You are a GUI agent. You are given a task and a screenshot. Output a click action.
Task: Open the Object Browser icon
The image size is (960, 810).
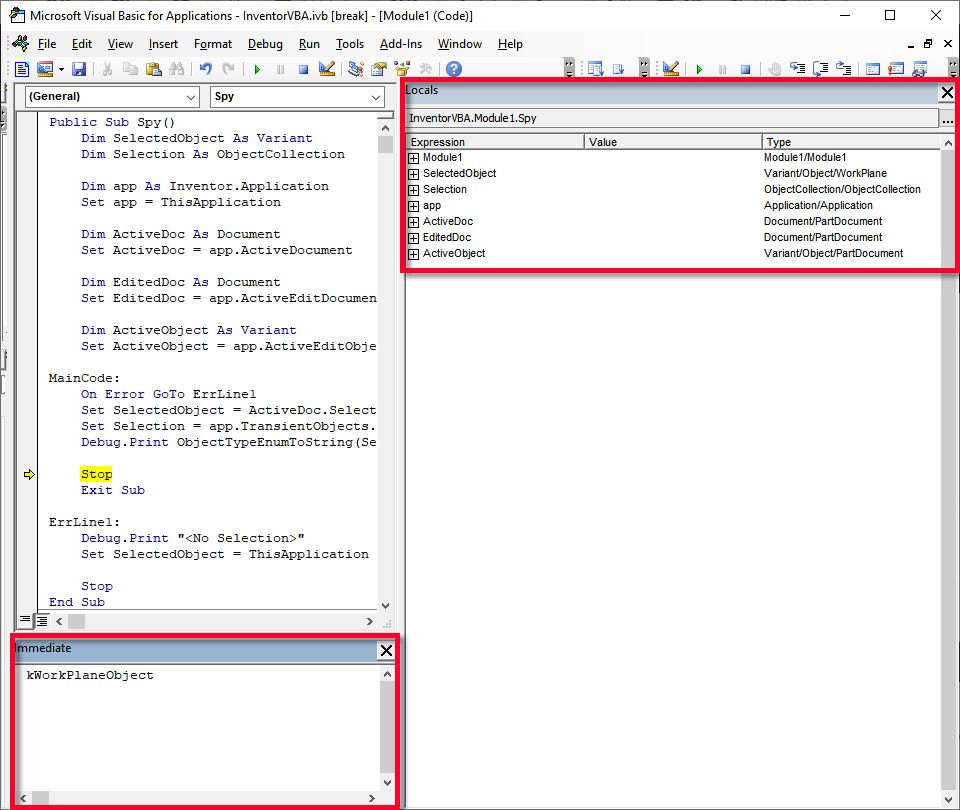point(402,69)
